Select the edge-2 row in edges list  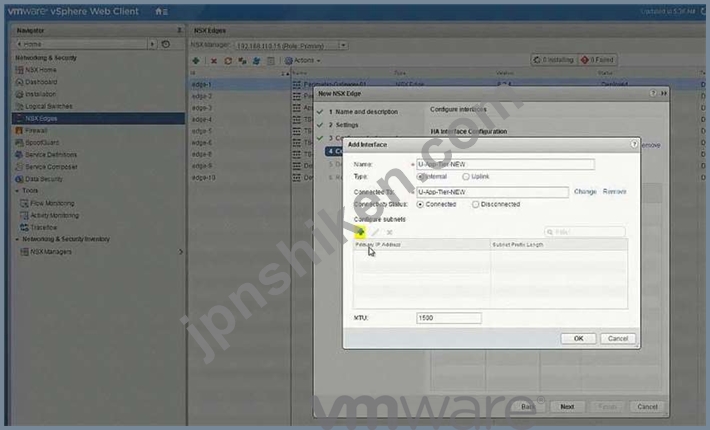point(239,96)
